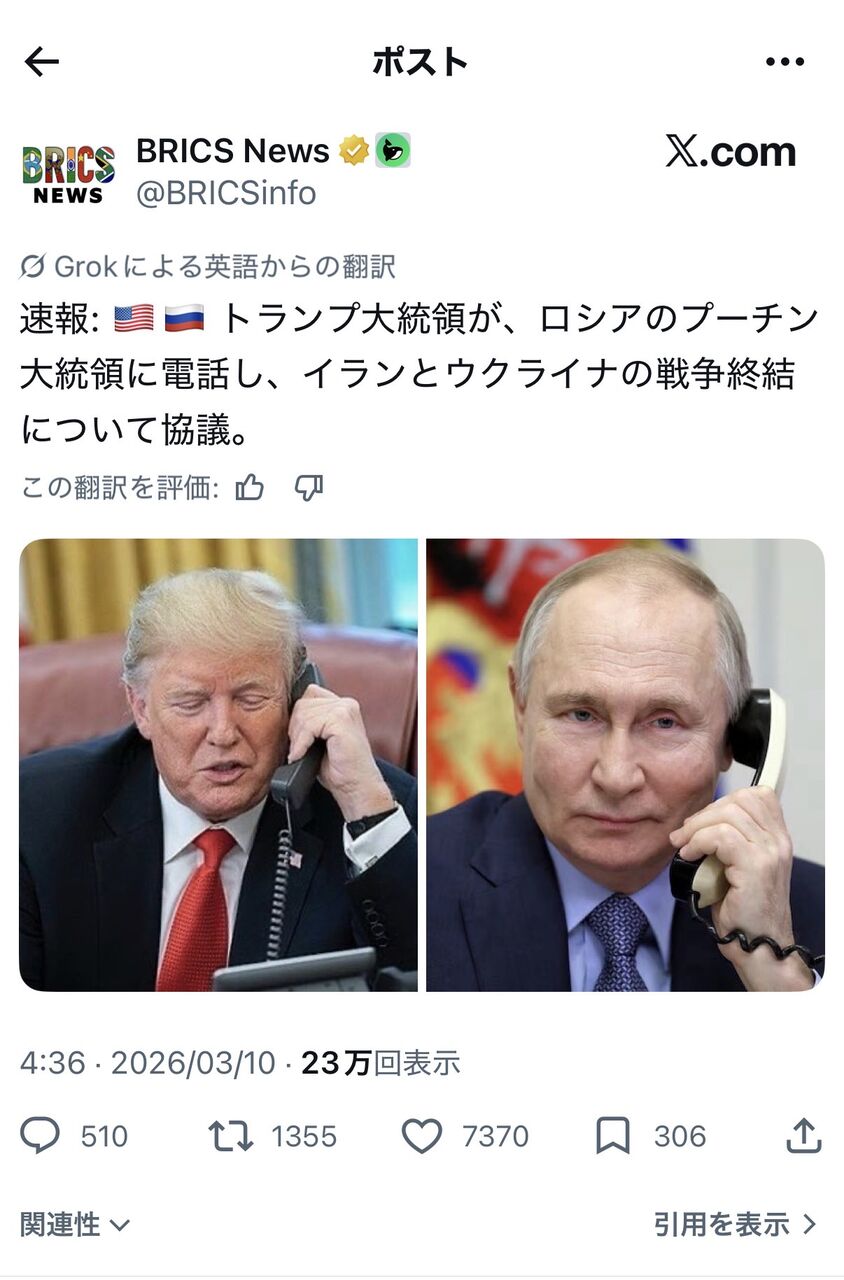Rate translation with thumbs down
The width and height of the screenshot is (844, 1280).
(x=309, y=488)
